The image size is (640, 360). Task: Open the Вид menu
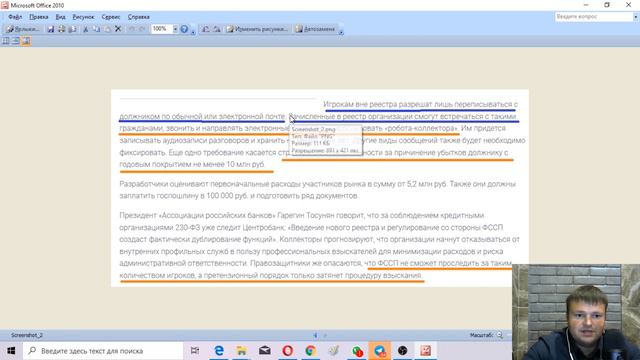[60, 17]
